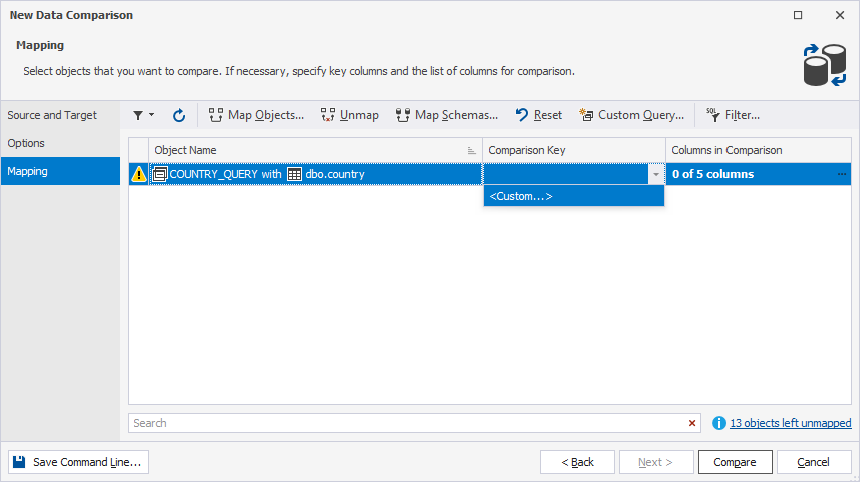This screenshot has height=482, width=860.
Task: Open the Custom Query dialog
Action: (x=631, y=115)
